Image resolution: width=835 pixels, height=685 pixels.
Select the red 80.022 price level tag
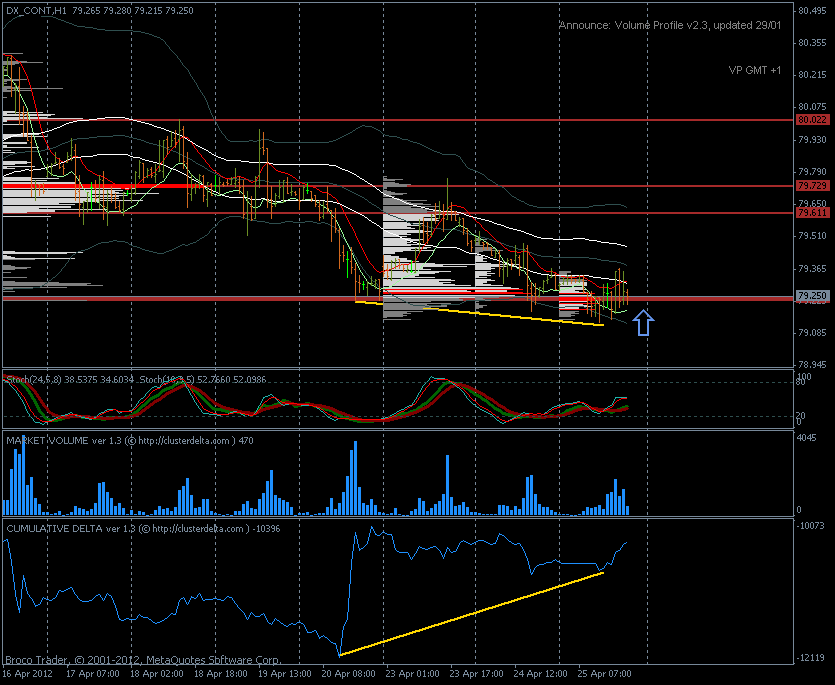tap(813, 120)
